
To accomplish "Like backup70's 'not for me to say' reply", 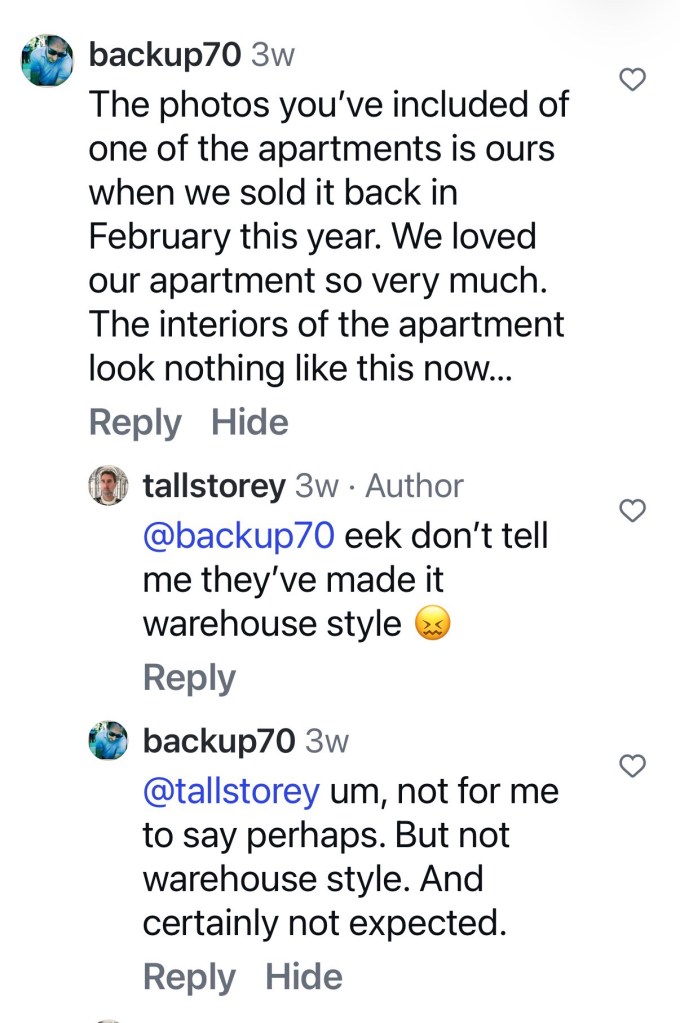I will click(x=632, y=765).
